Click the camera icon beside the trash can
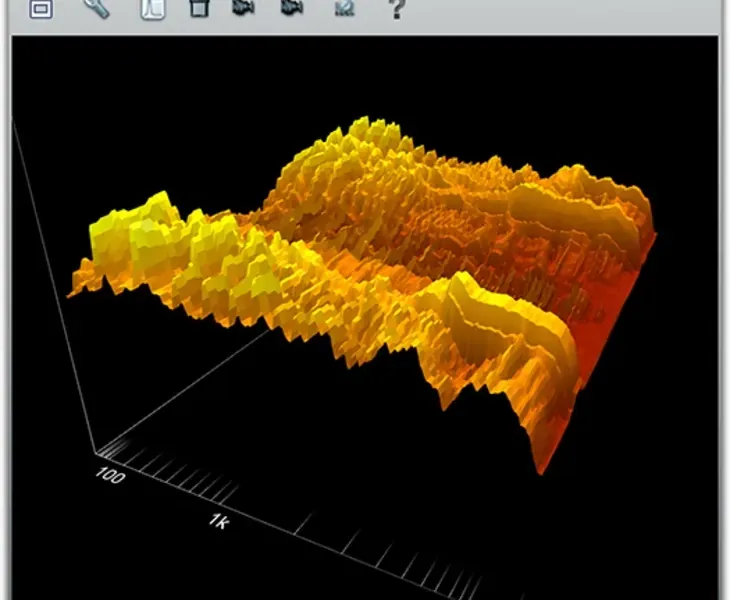The height and width of the screenshot is (600, 730). [x=243, y=7]
